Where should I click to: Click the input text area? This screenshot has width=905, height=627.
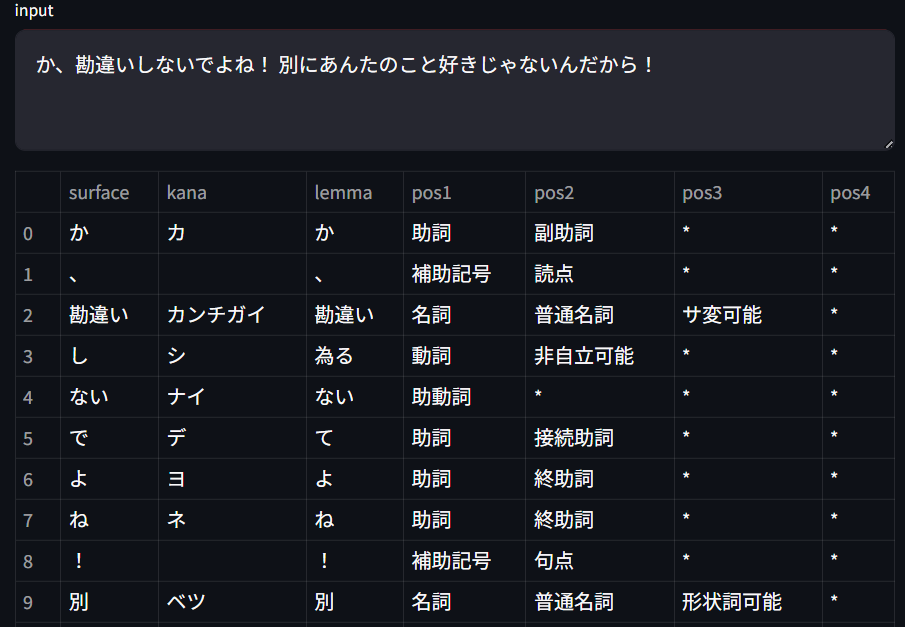point(455,90)
